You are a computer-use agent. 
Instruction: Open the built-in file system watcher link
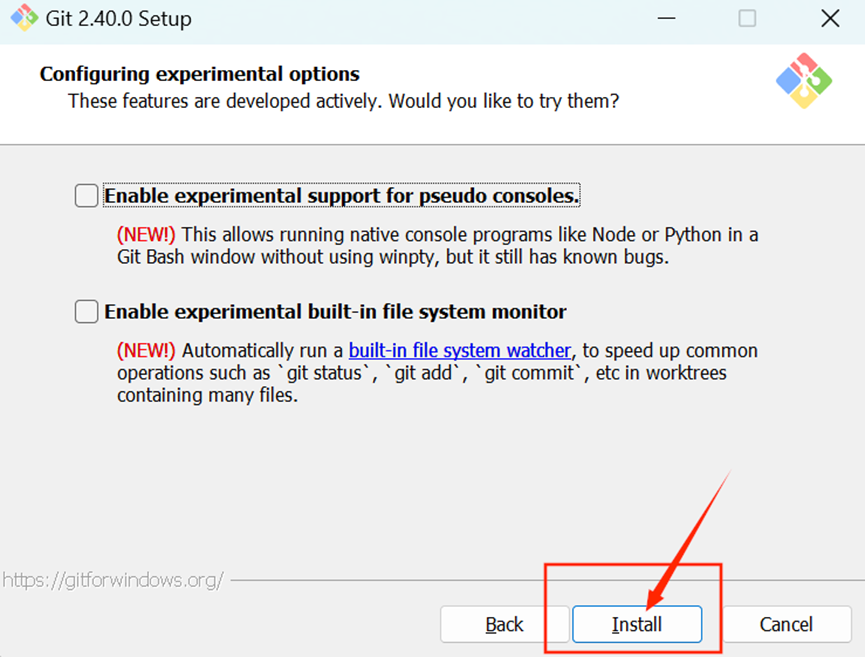pyautogui.click(x=460, y=351)
